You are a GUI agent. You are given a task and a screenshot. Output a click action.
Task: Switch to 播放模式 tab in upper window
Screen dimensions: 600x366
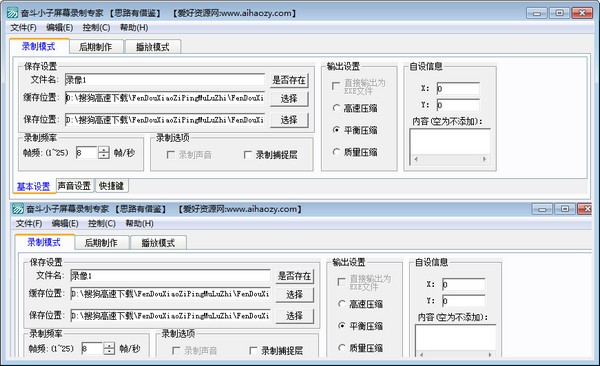[x=153, y=47]
